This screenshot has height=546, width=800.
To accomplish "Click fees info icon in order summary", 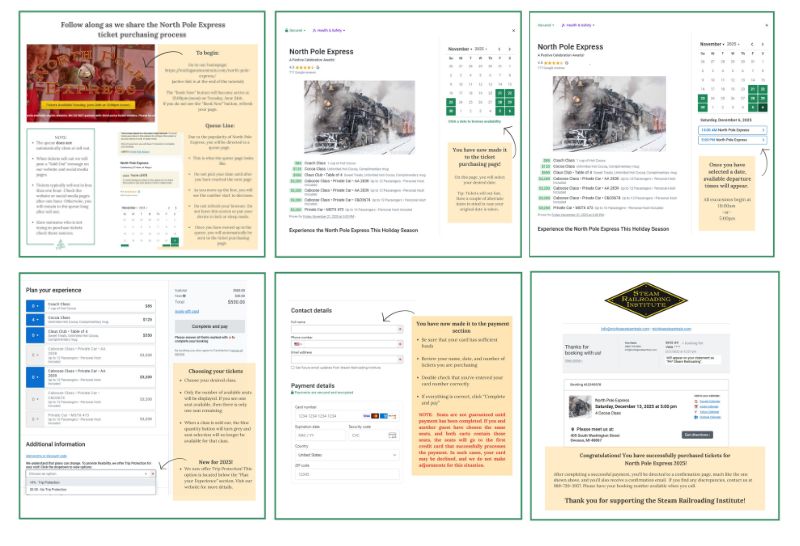I will 184,296.
